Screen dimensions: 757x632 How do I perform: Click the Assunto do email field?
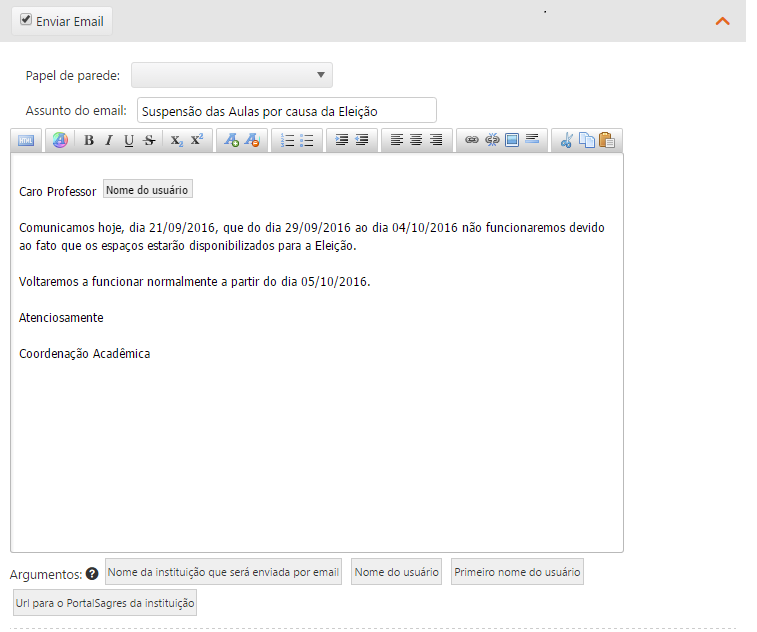point(286,110)
